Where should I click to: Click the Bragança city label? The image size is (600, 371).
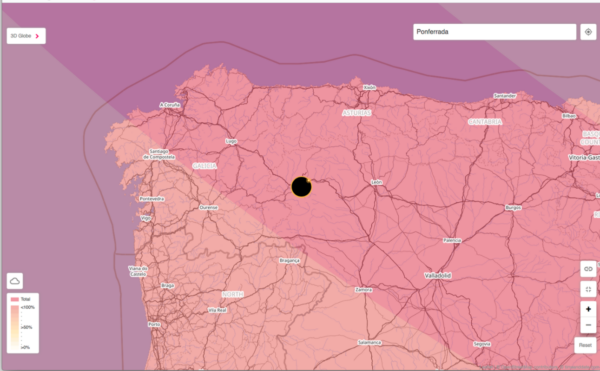coord(289,260)
